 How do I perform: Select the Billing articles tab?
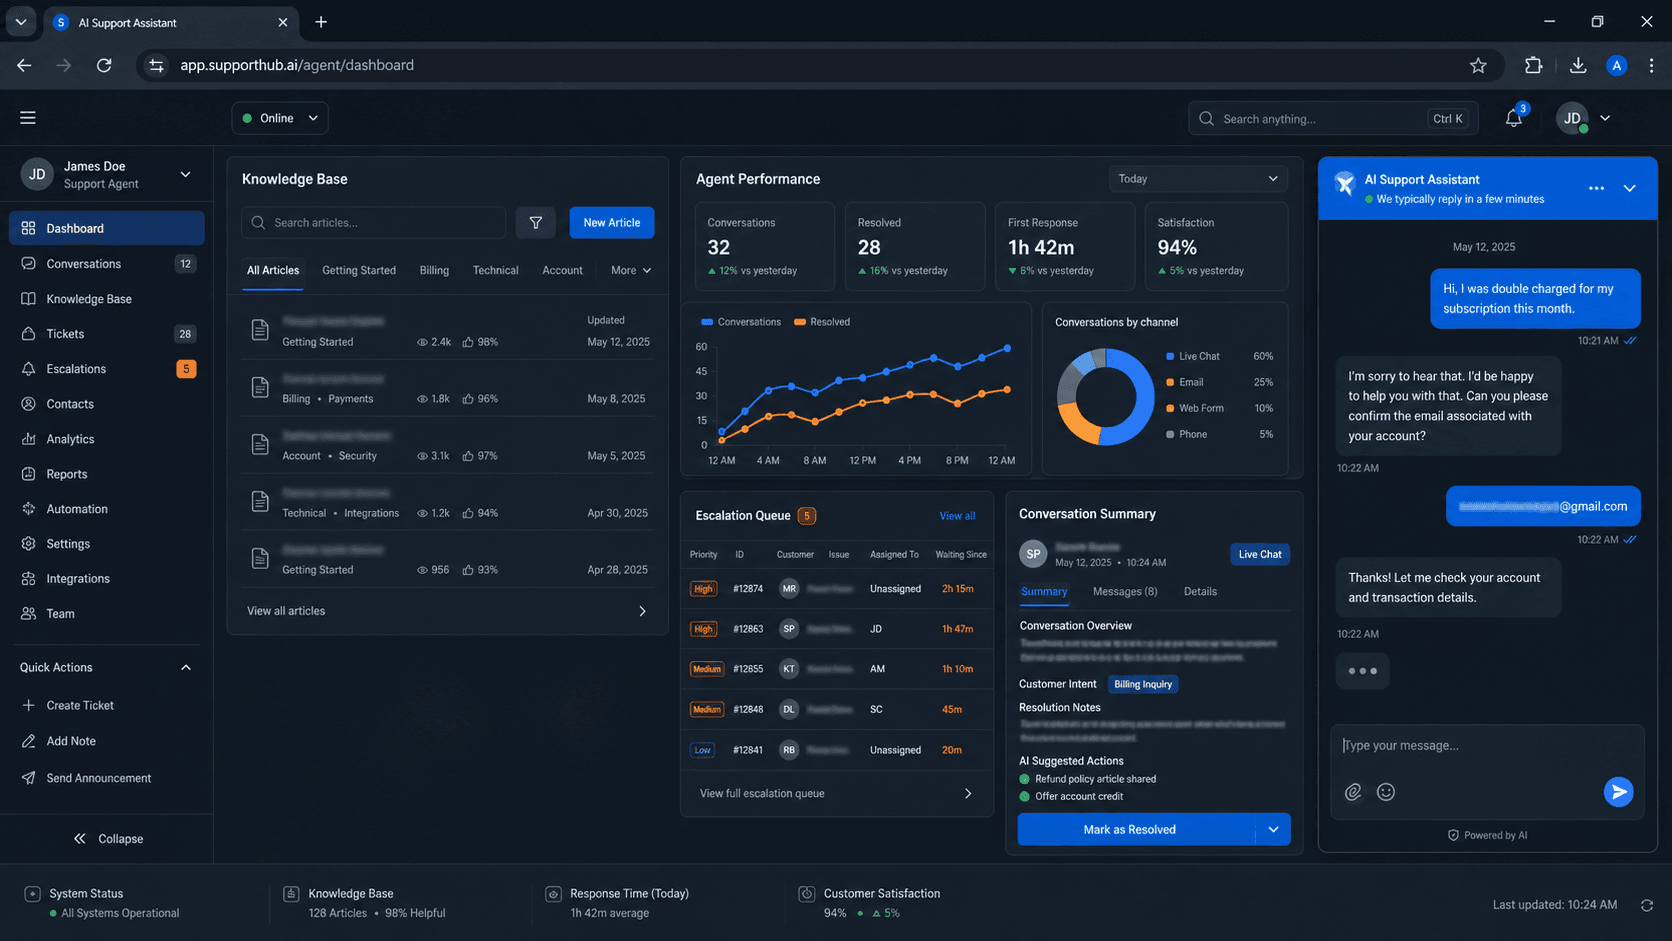point(434,271)
